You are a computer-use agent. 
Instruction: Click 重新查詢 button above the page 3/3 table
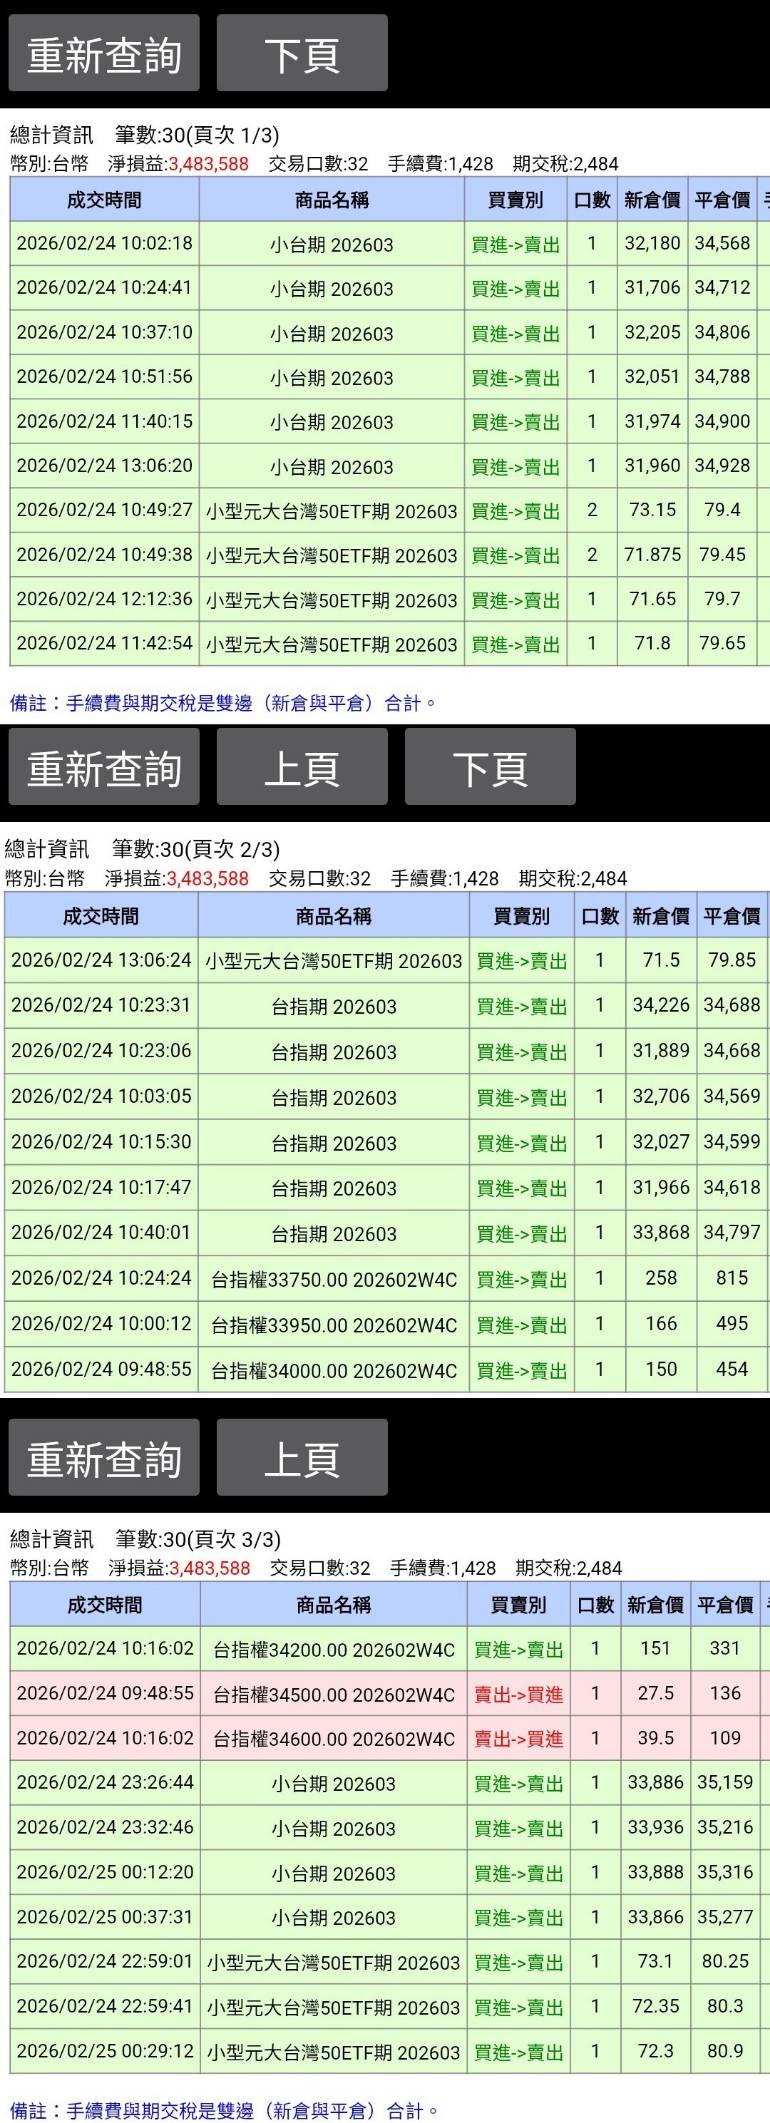104,1459
